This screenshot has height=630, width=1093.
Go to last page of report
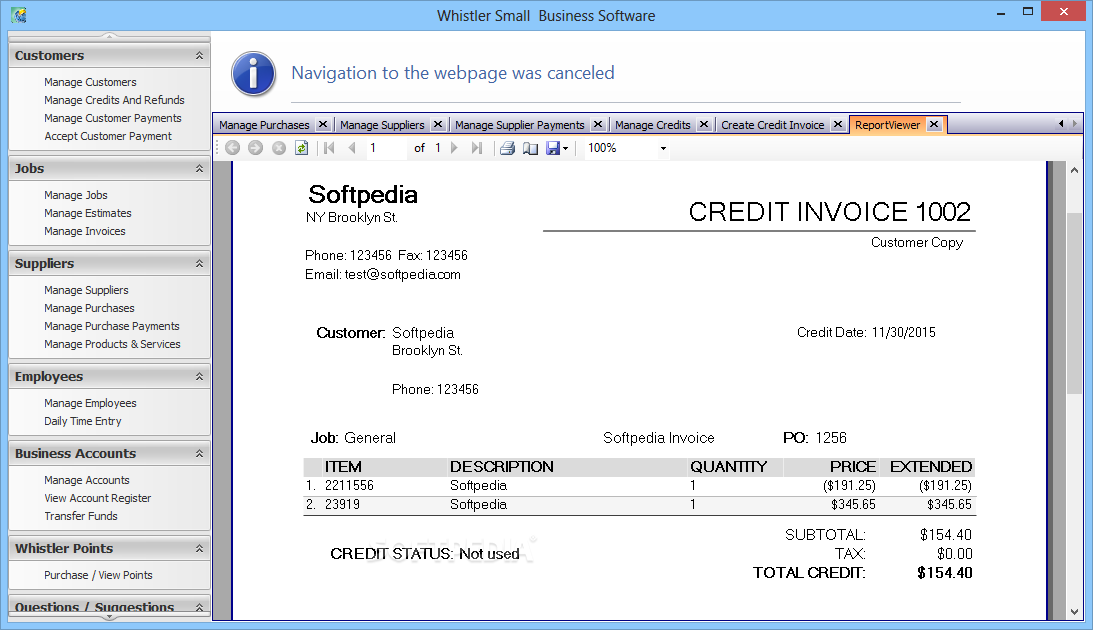[x=477, y=148]
